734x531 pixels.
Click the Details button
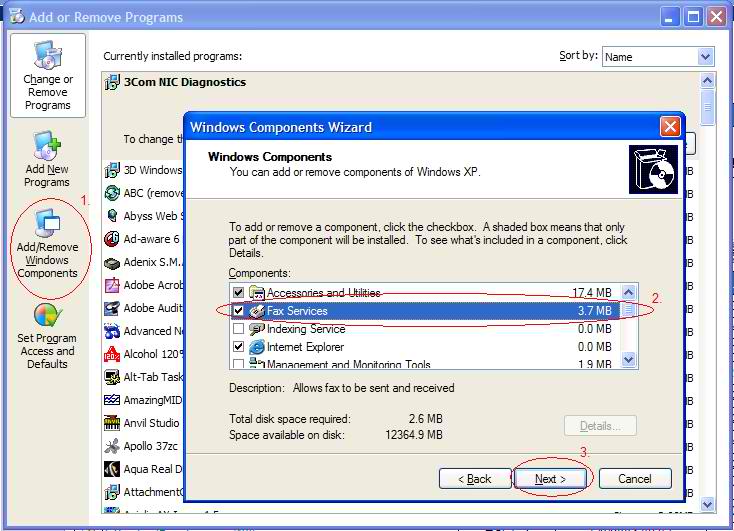600,426
